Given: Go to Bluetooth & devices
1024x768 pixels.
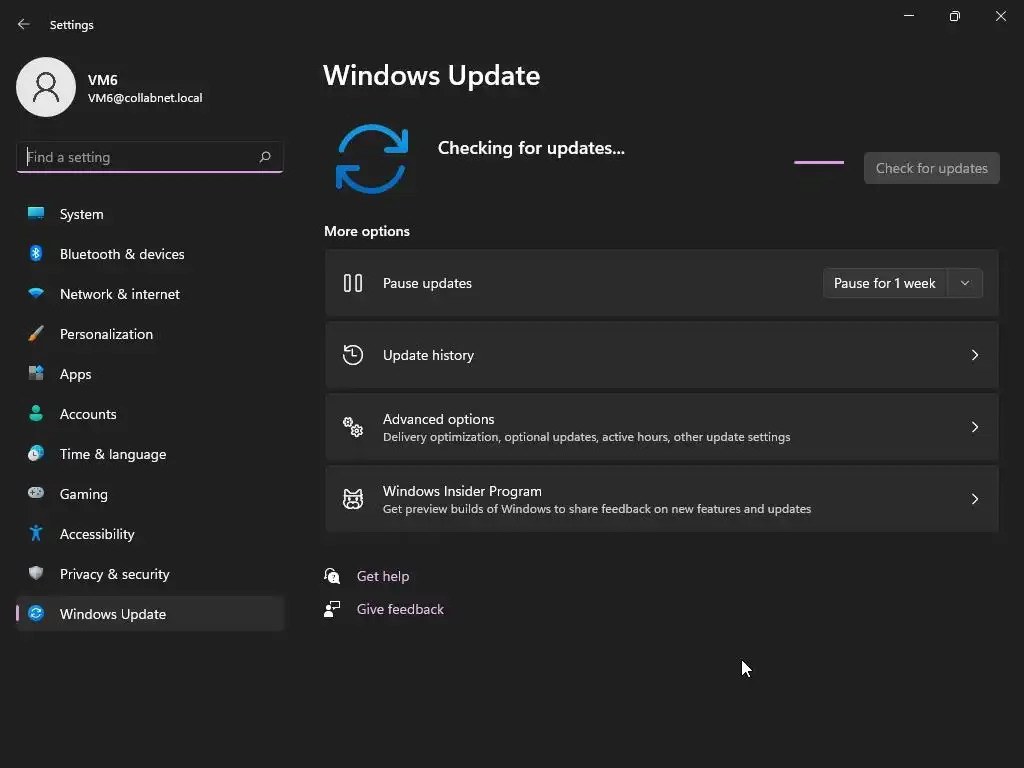Looking at the screenshot, I should (150, 254).
